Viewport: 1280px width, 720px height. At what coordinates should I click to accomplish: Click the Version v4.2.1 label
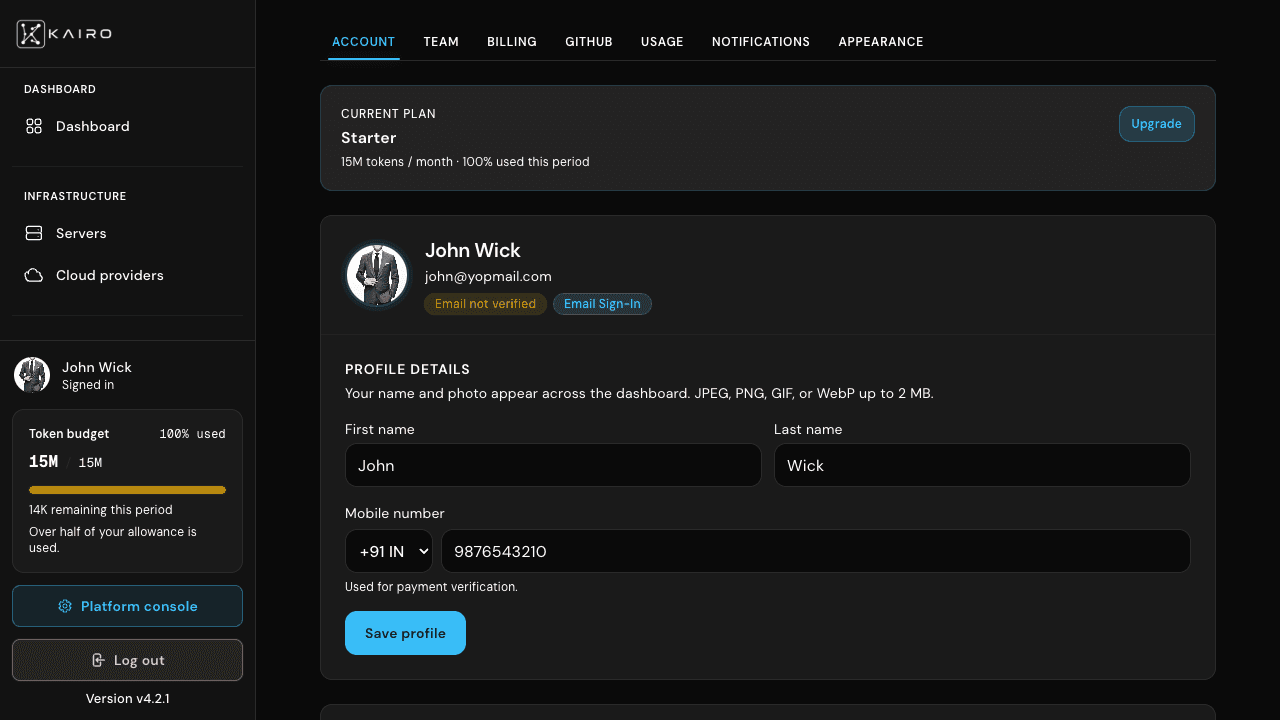click(x=127, y=698)
